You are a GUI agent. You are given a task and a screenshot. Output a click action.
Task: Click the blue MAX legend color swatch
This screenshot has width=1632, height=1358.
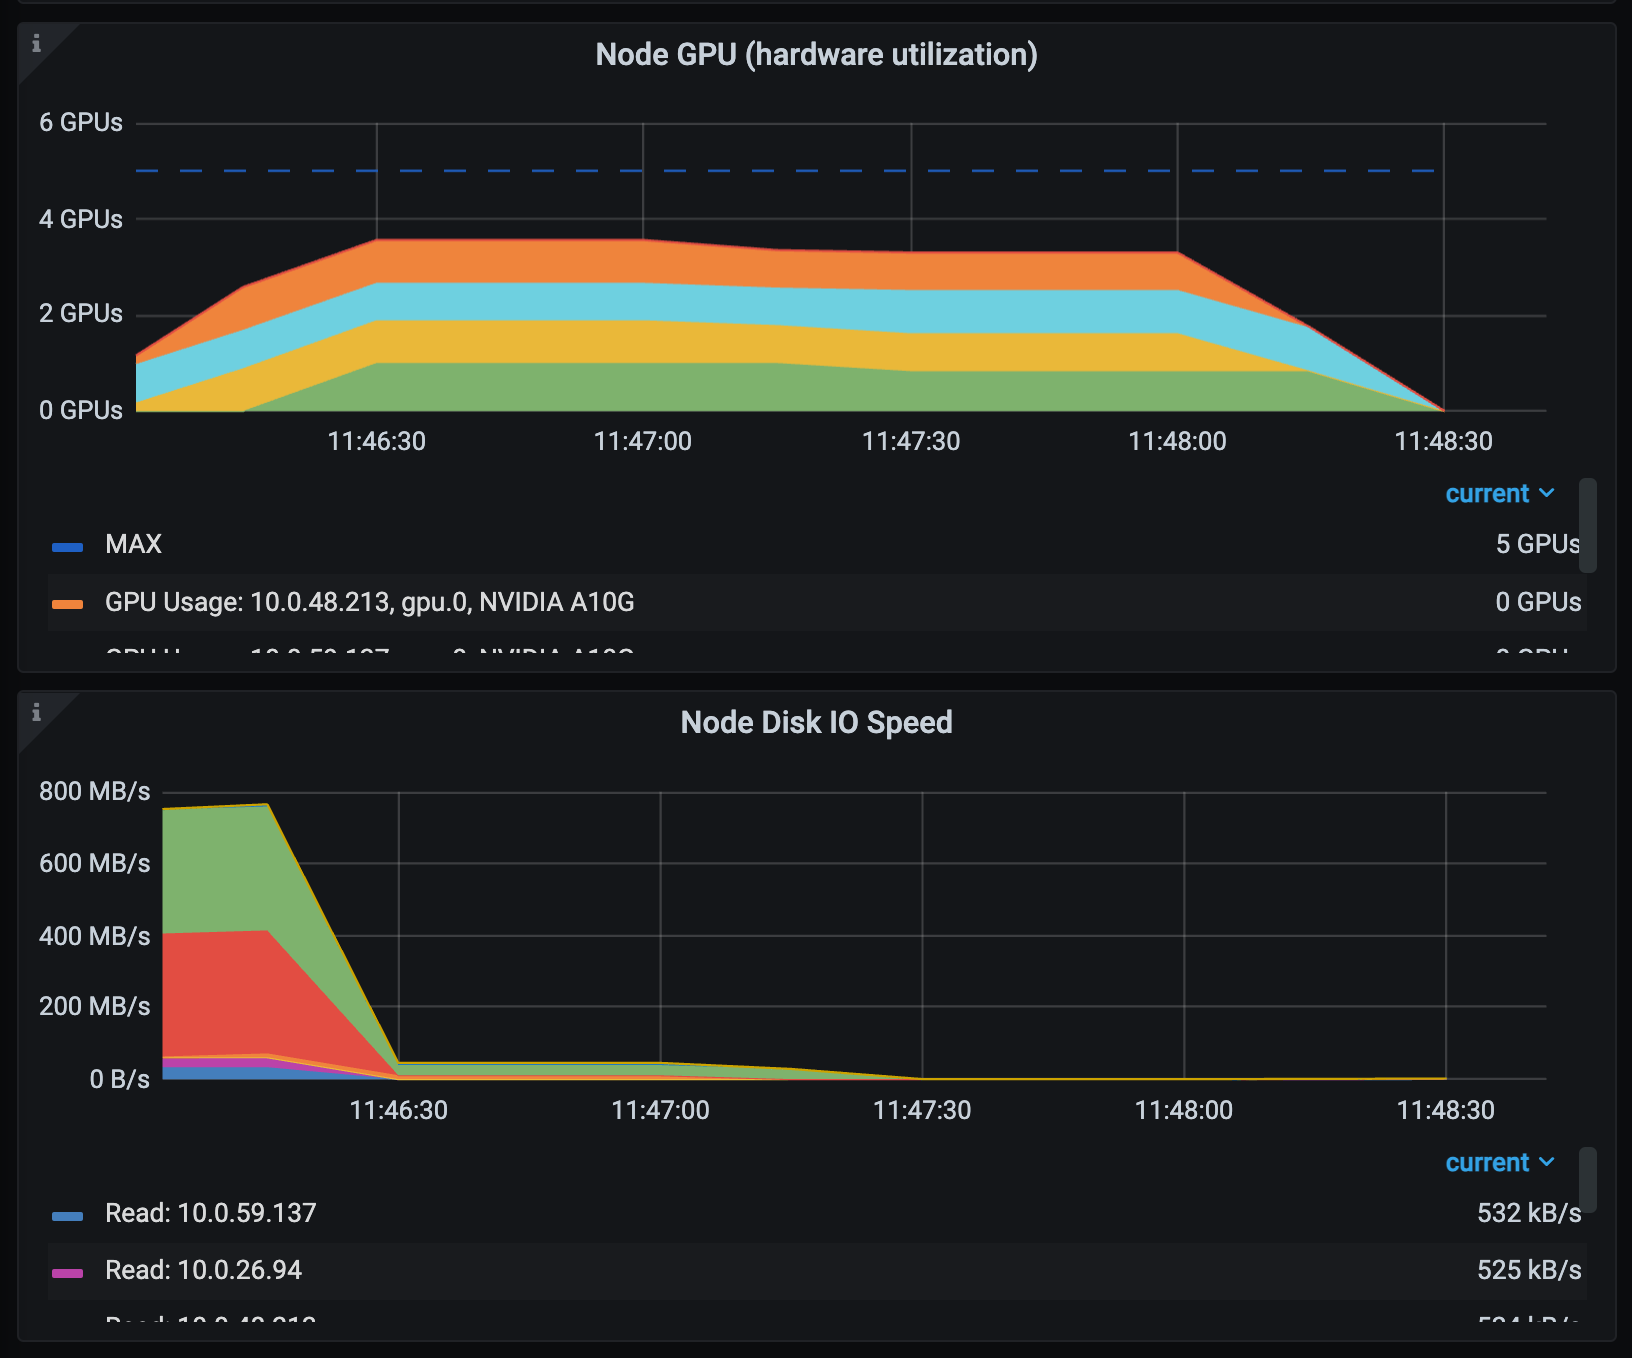67,546
